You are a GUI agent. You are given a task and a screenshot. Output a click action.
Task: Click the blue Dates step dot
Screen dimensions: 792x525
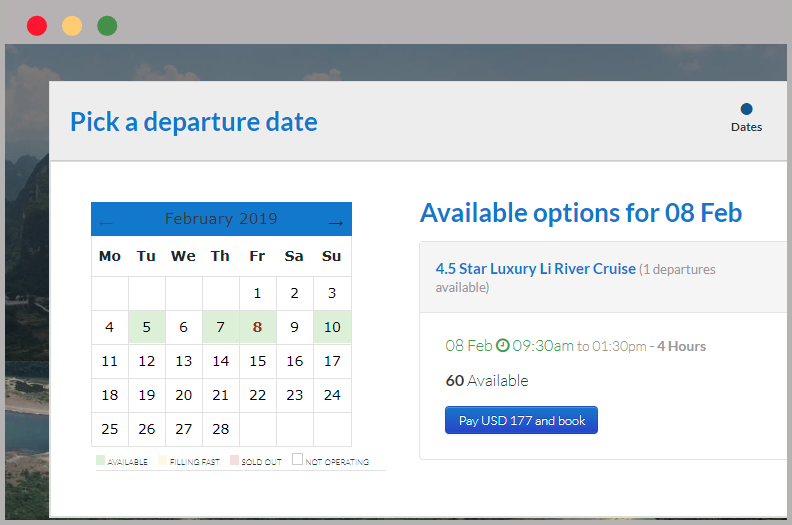747,109
